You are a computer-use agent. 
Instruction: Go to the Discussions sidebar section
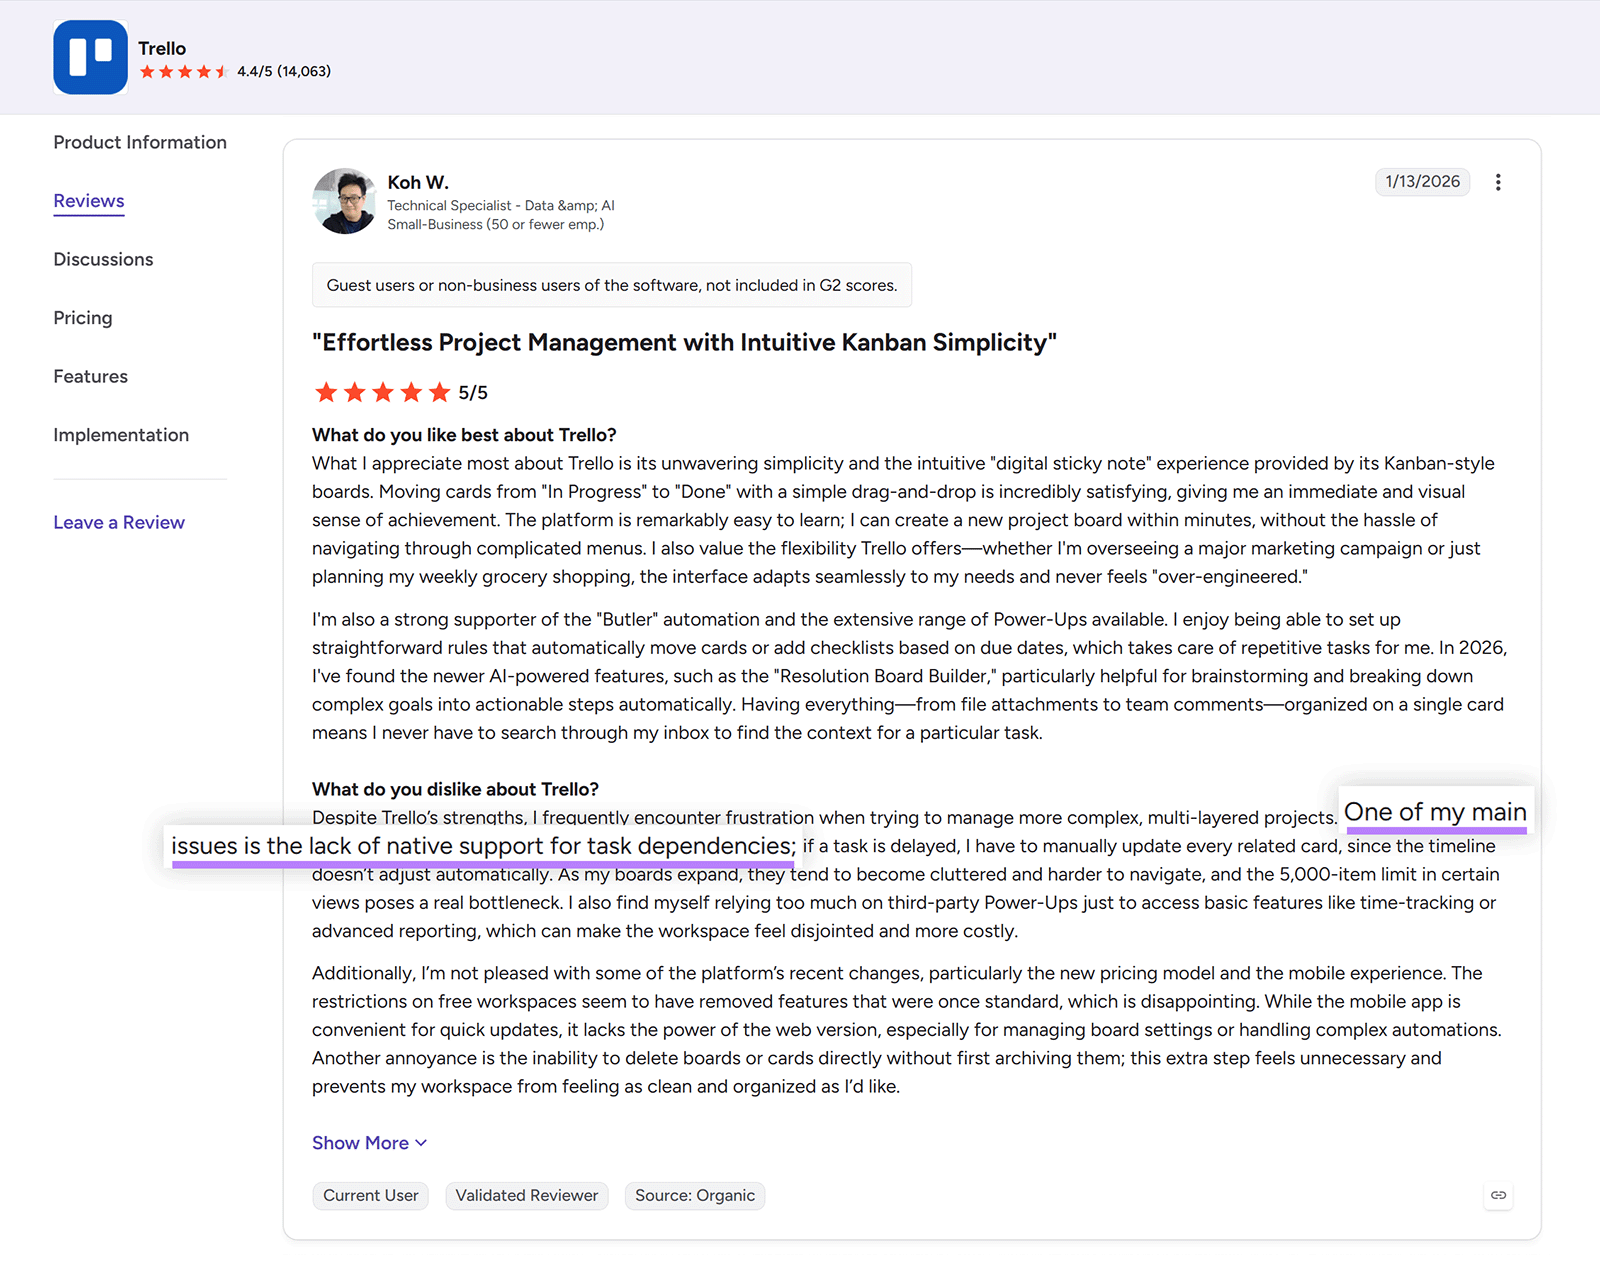(x=103, y=259)
